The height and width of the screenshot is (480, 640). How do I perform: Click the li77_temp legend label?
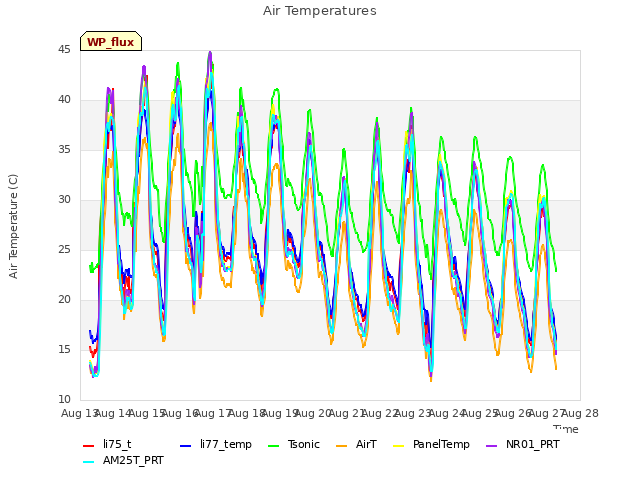pyautogui.click(x=226, y=444)
